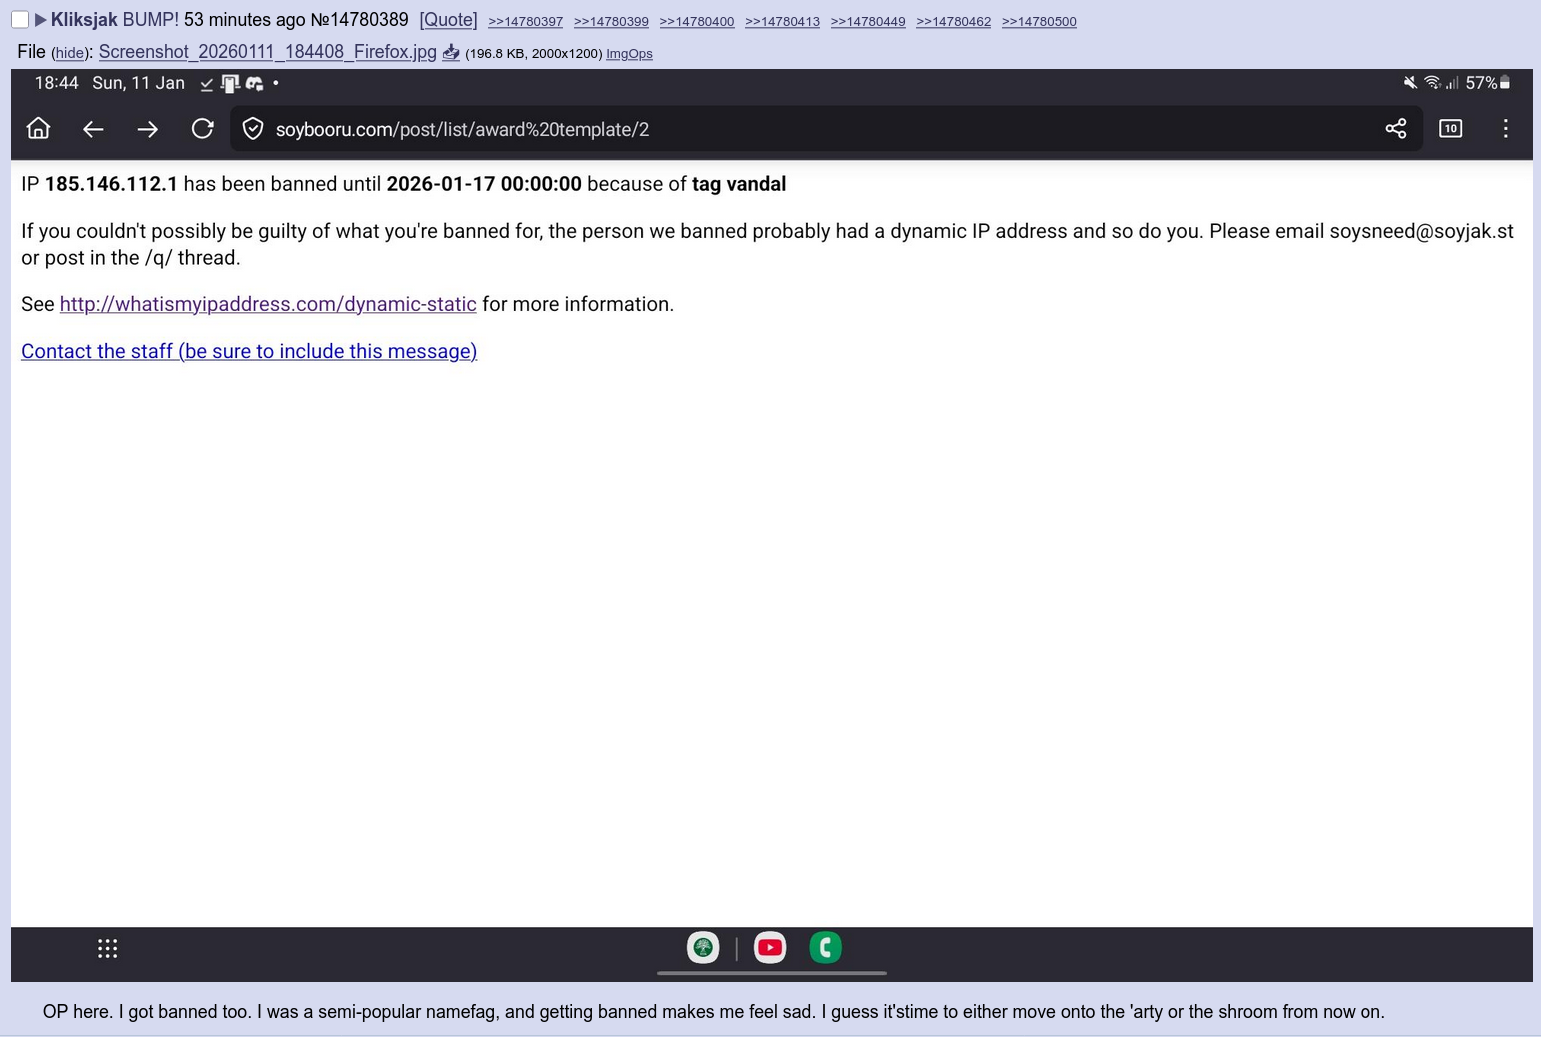The width and height of the screenshot is (1541, 1037).
Task: Click the battery 57% indicator
Action: pos(1488,83)
